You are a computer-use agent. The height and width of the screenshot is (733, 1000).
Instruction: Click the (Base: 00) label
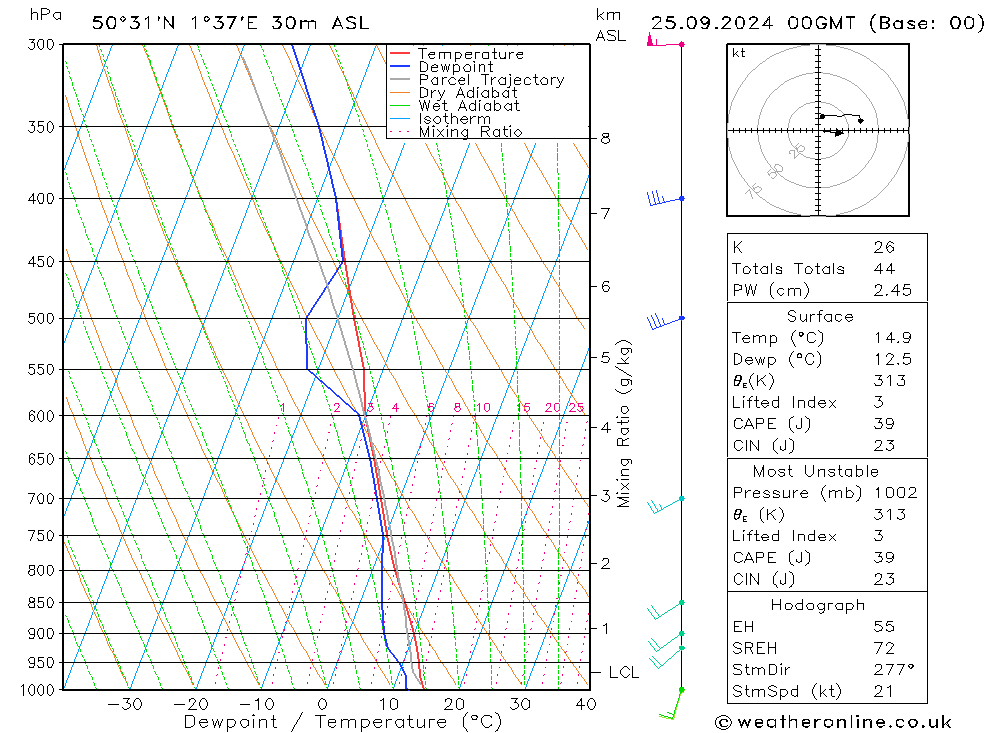927,23
